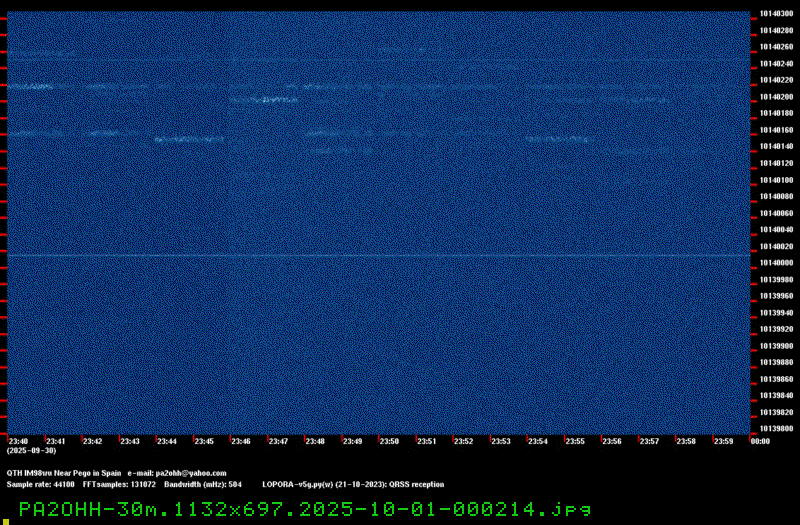800x525 pixels.
Task: Select the 23:54 time axis label
Action: (x=537, y=441)
